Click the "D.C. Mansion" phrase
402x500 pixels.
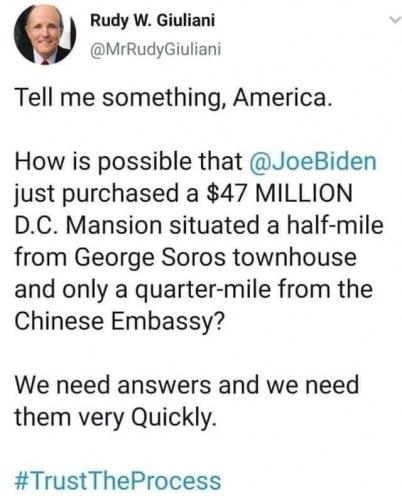click(88, 225)
